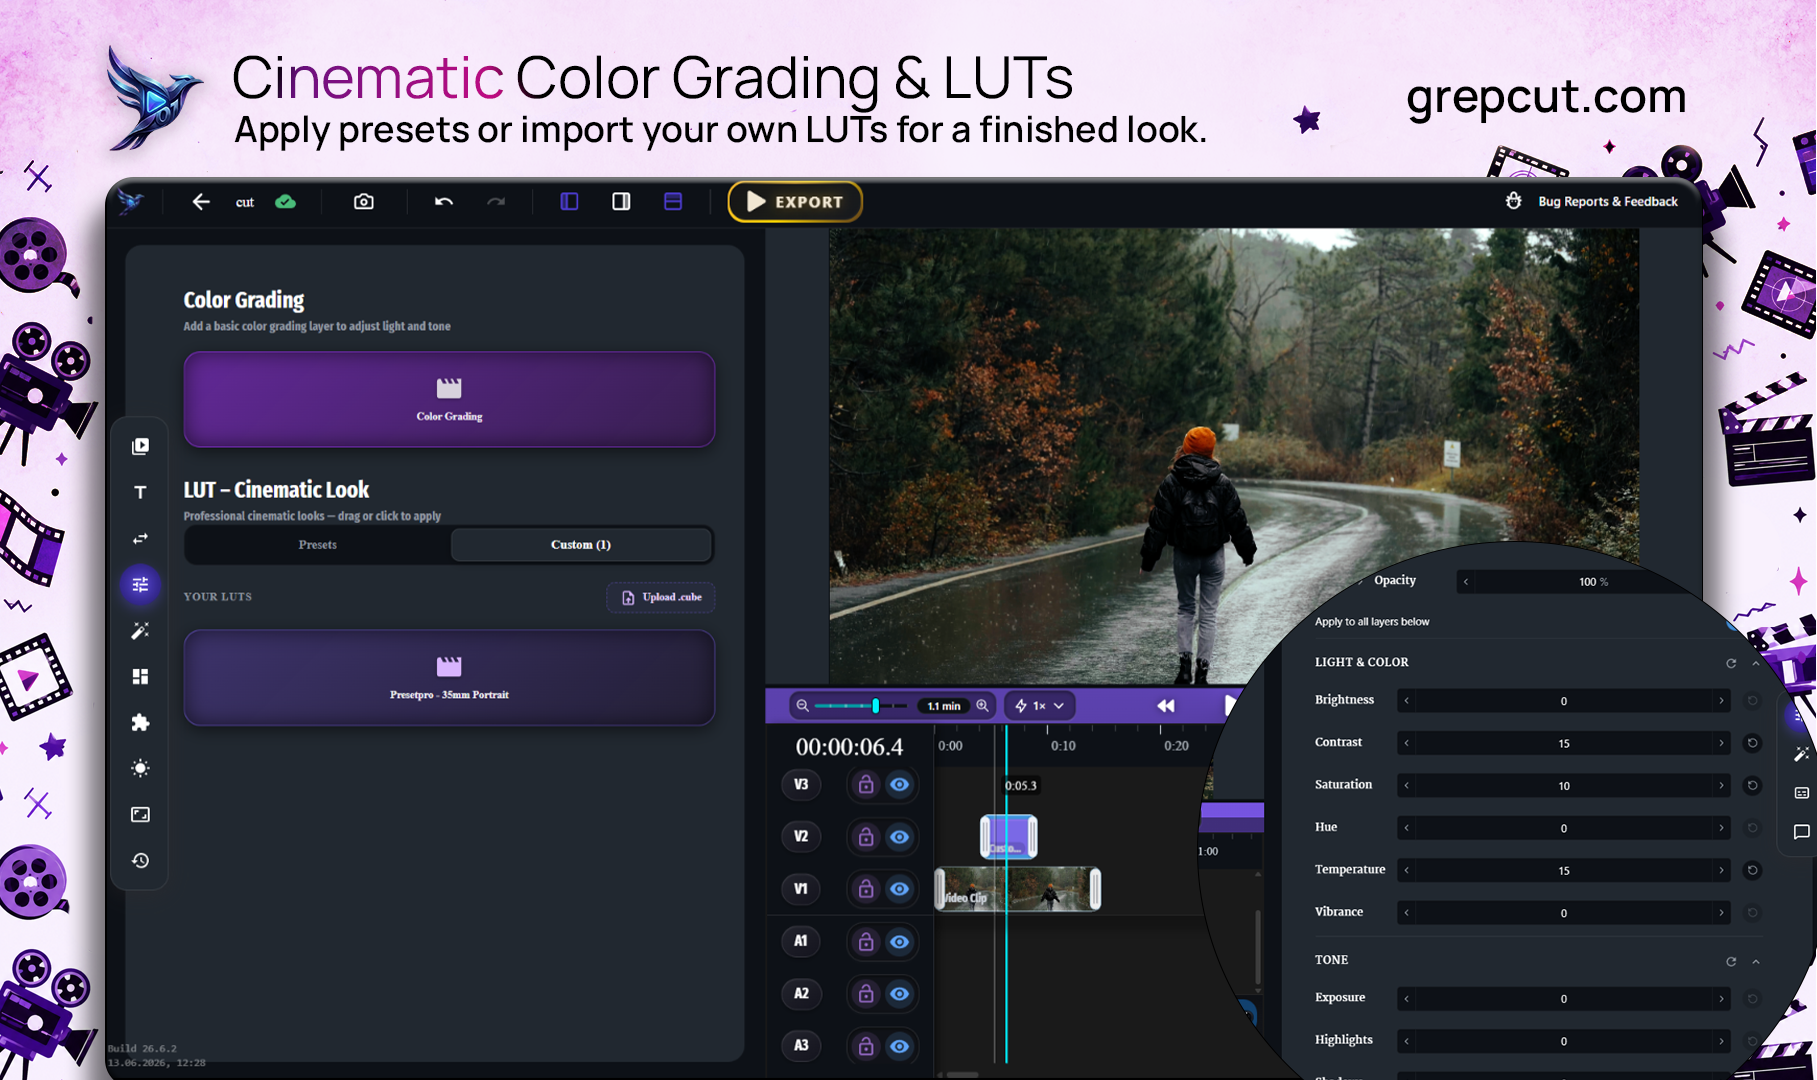Viewport: 1817px width, 1080px height.
Task: Open the aspect ratio sidebar icon
Action: coord(140,815)
